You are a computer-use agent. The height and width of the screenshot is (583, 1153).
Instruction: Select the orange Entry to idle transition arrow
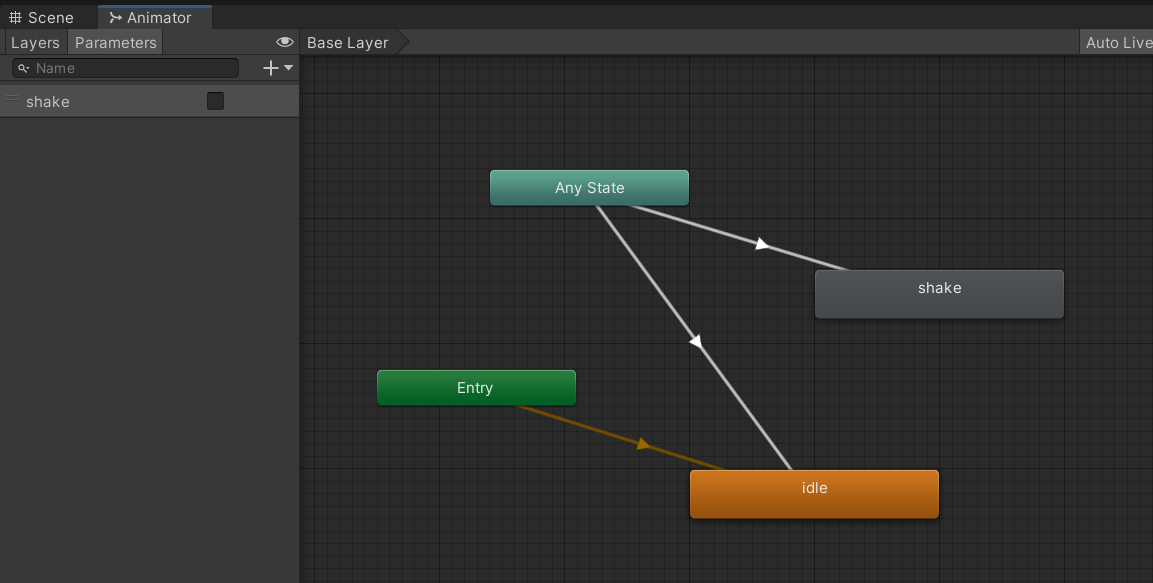[643, 444]
